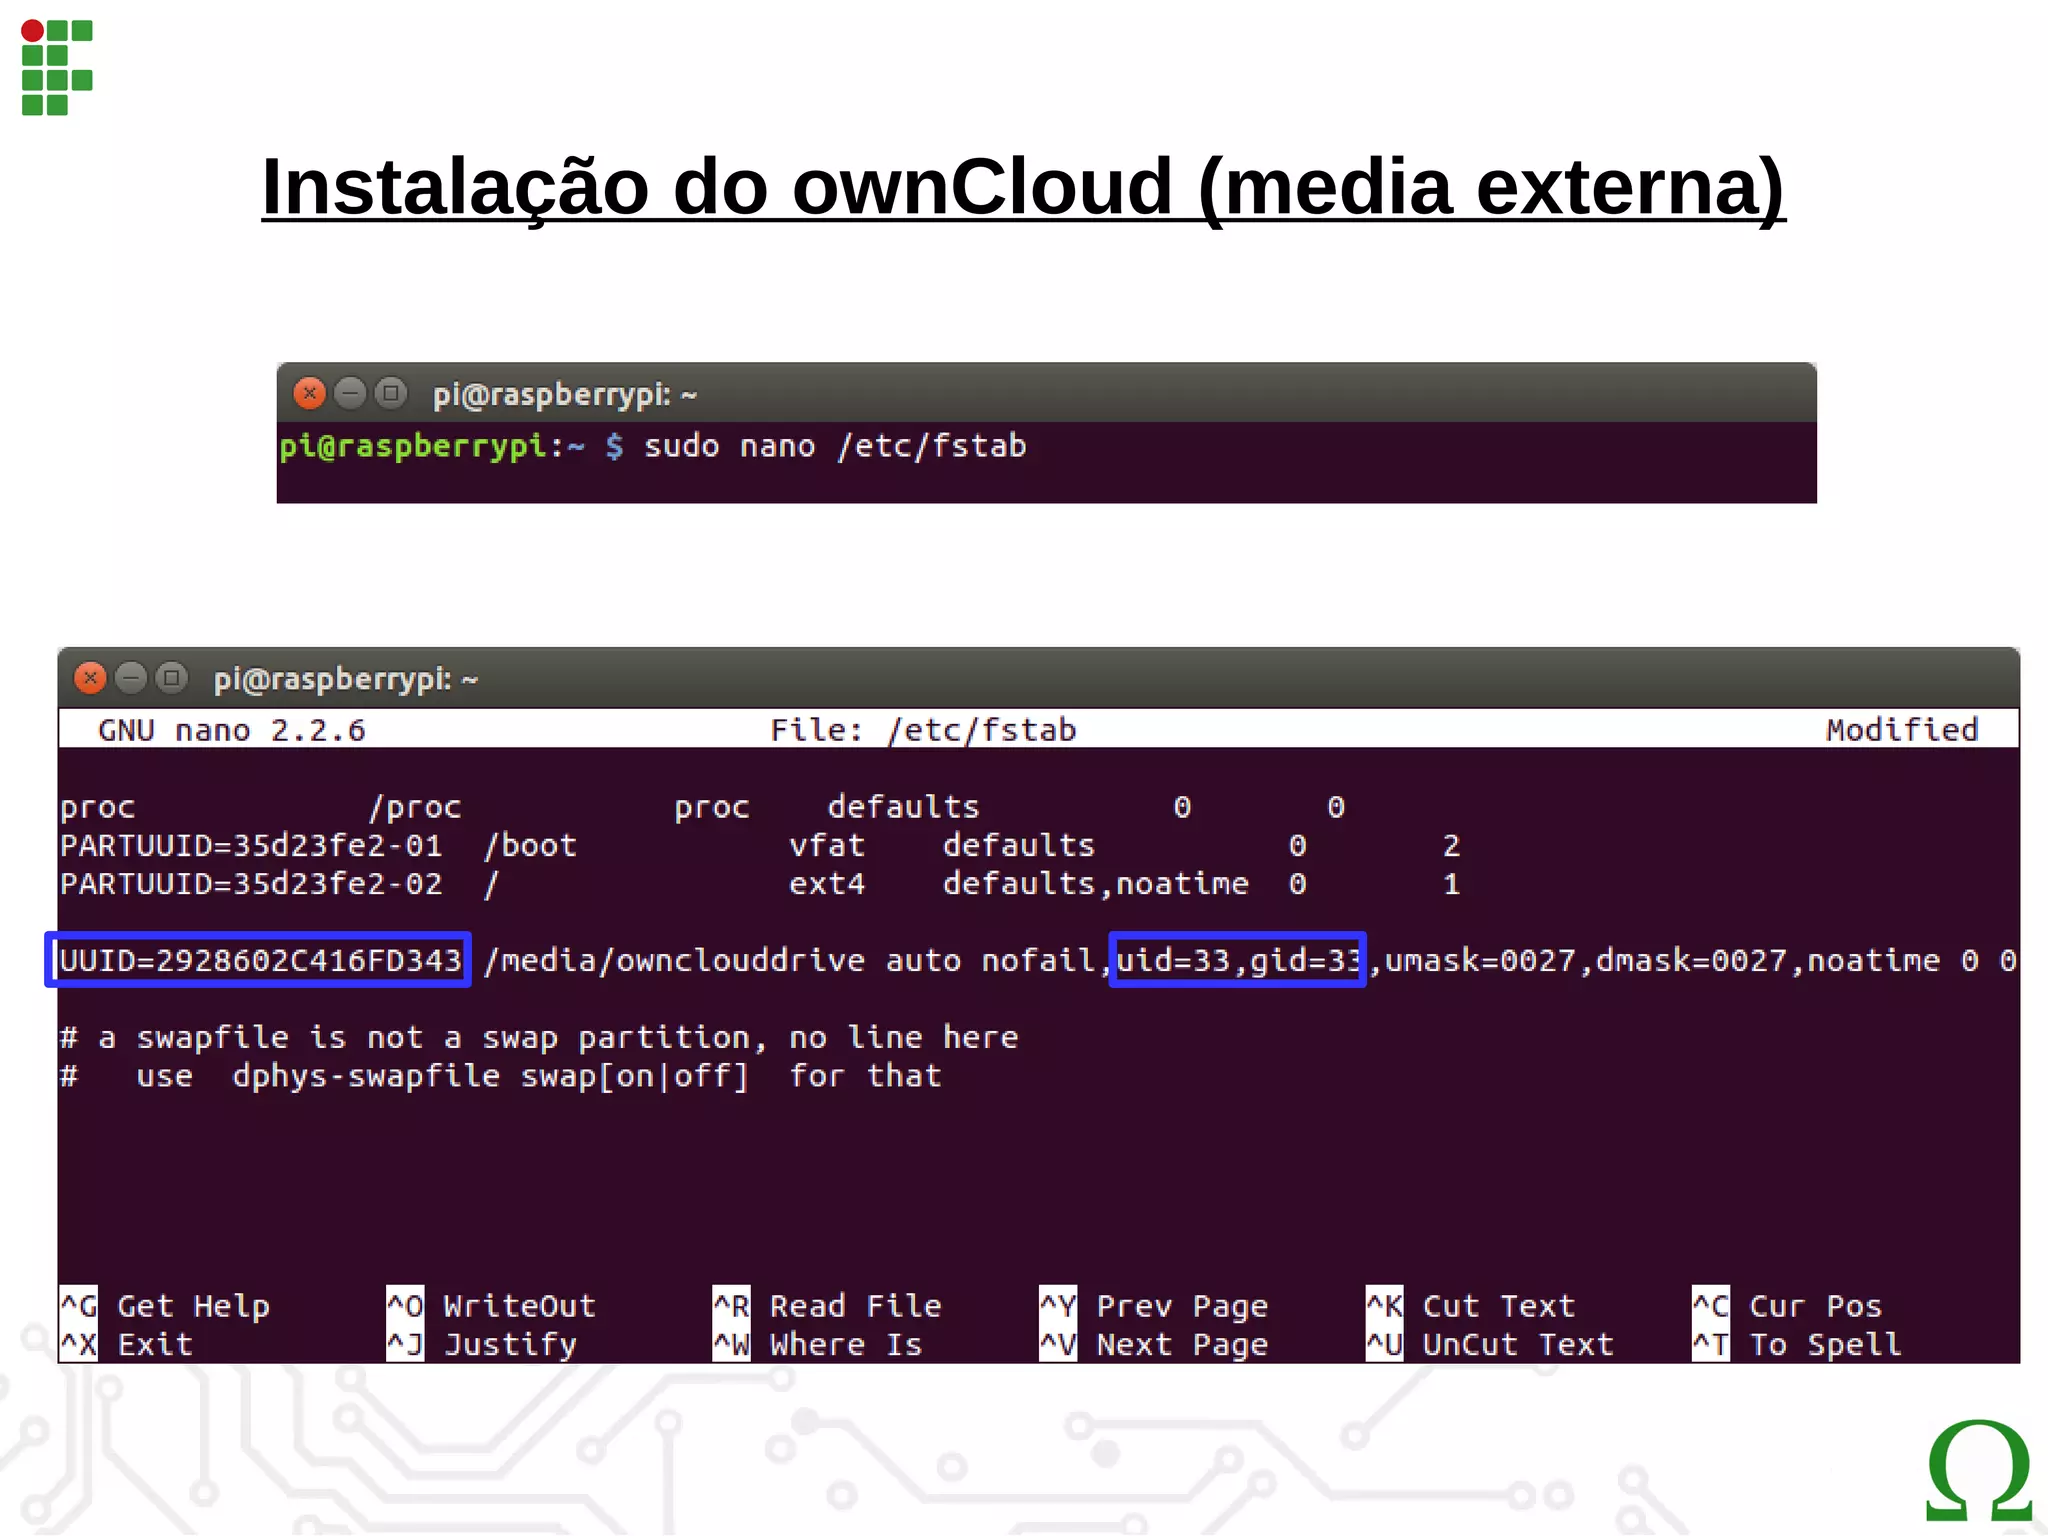Click the ^U UnCut Text shortcut
This screenshot has width=2048, height=1536.
tap(1490, 1345)
